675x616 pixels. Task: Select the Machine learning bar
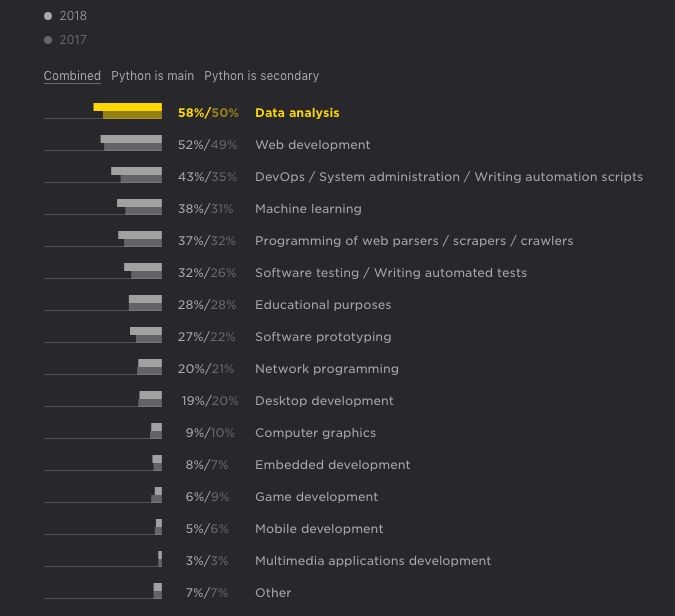(139, 207)
